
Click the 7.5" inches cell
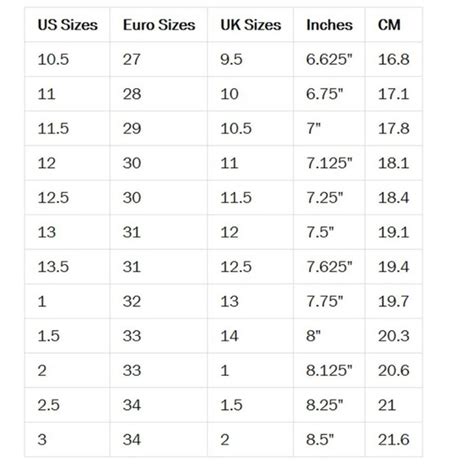pyautogui.click(x=329, y=232)
